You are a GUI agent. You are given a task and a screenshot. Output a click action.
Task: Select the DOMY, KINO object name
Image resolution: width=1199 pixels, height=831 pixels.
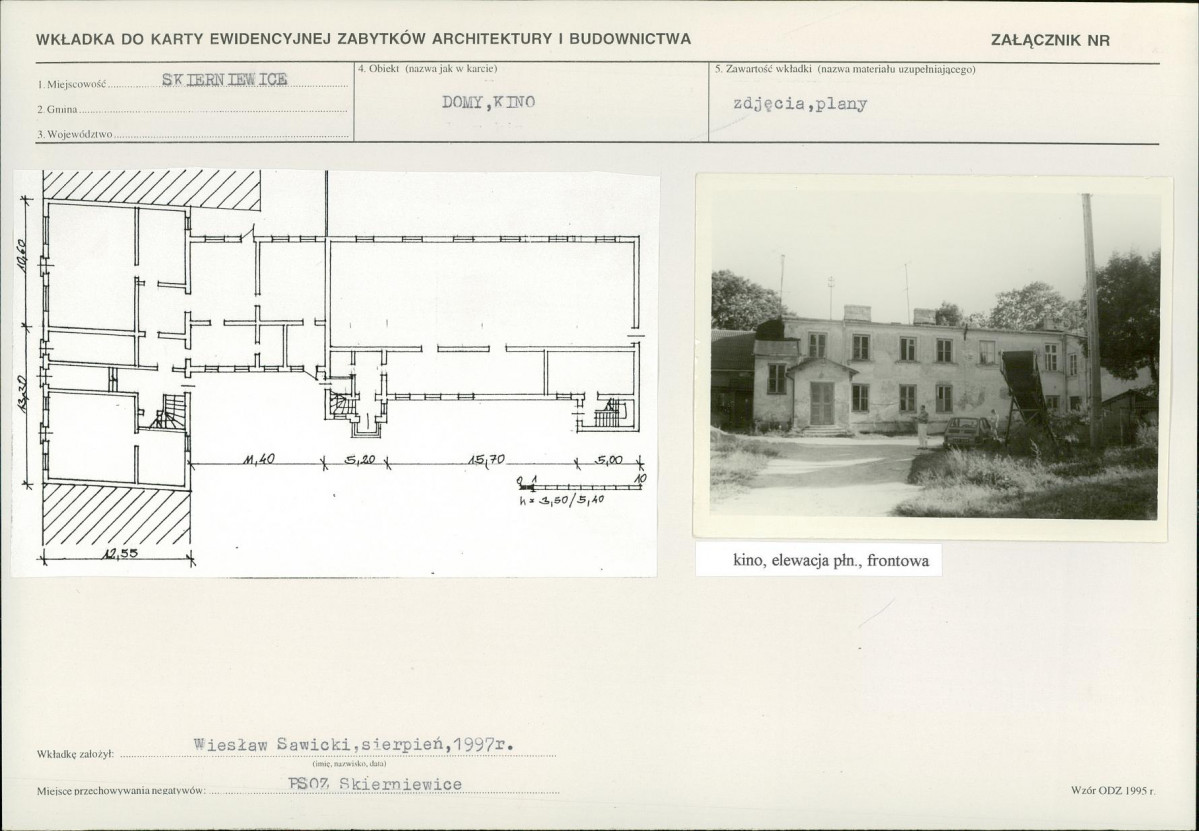[x=488, y=102]
